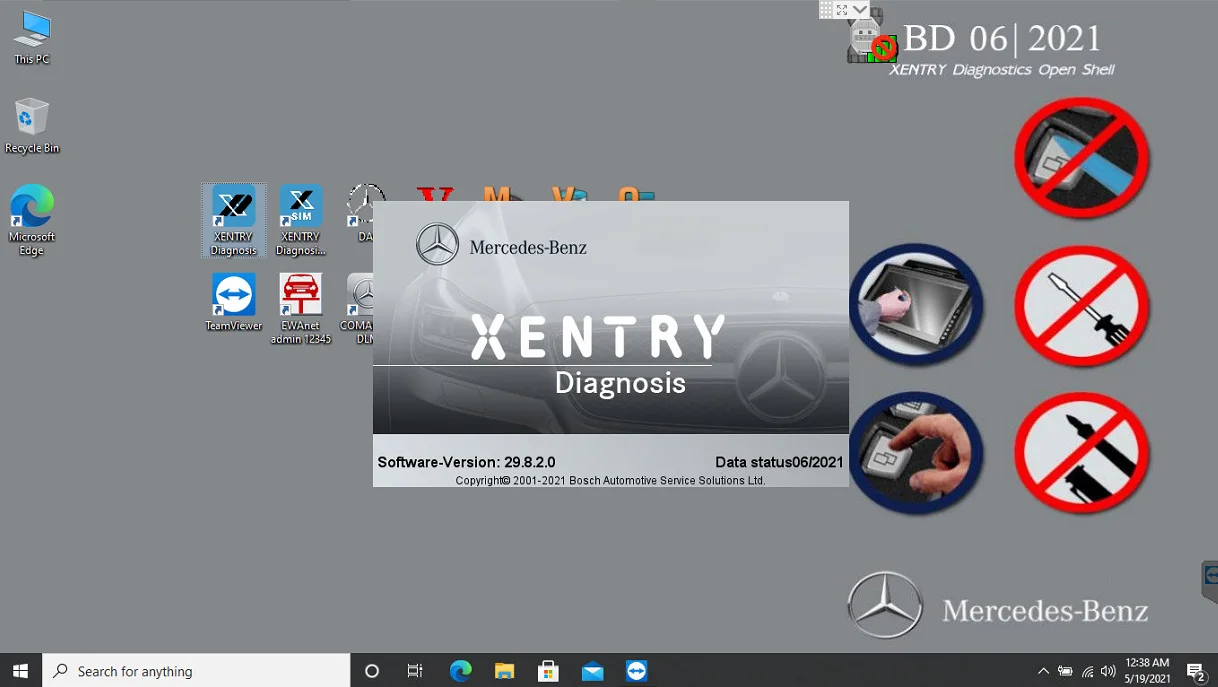This screenshot has height=687, width=1218.
Task: Open the XENTRY Diagnosis desktop shortcut
Action: [x=234, y=221]
